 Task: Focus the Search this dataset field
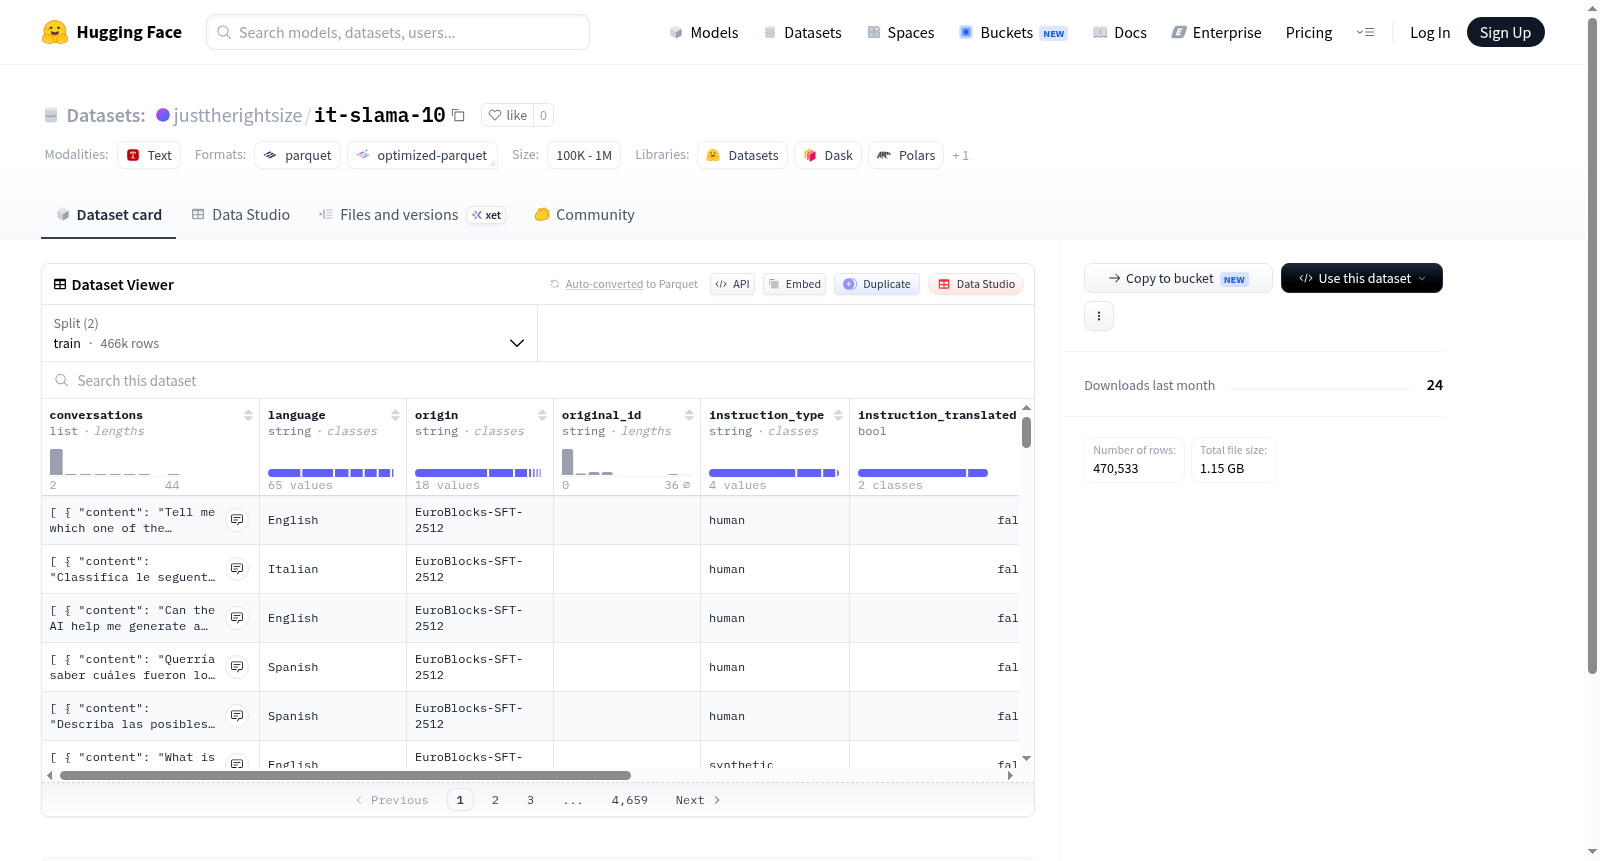[538, 381]
